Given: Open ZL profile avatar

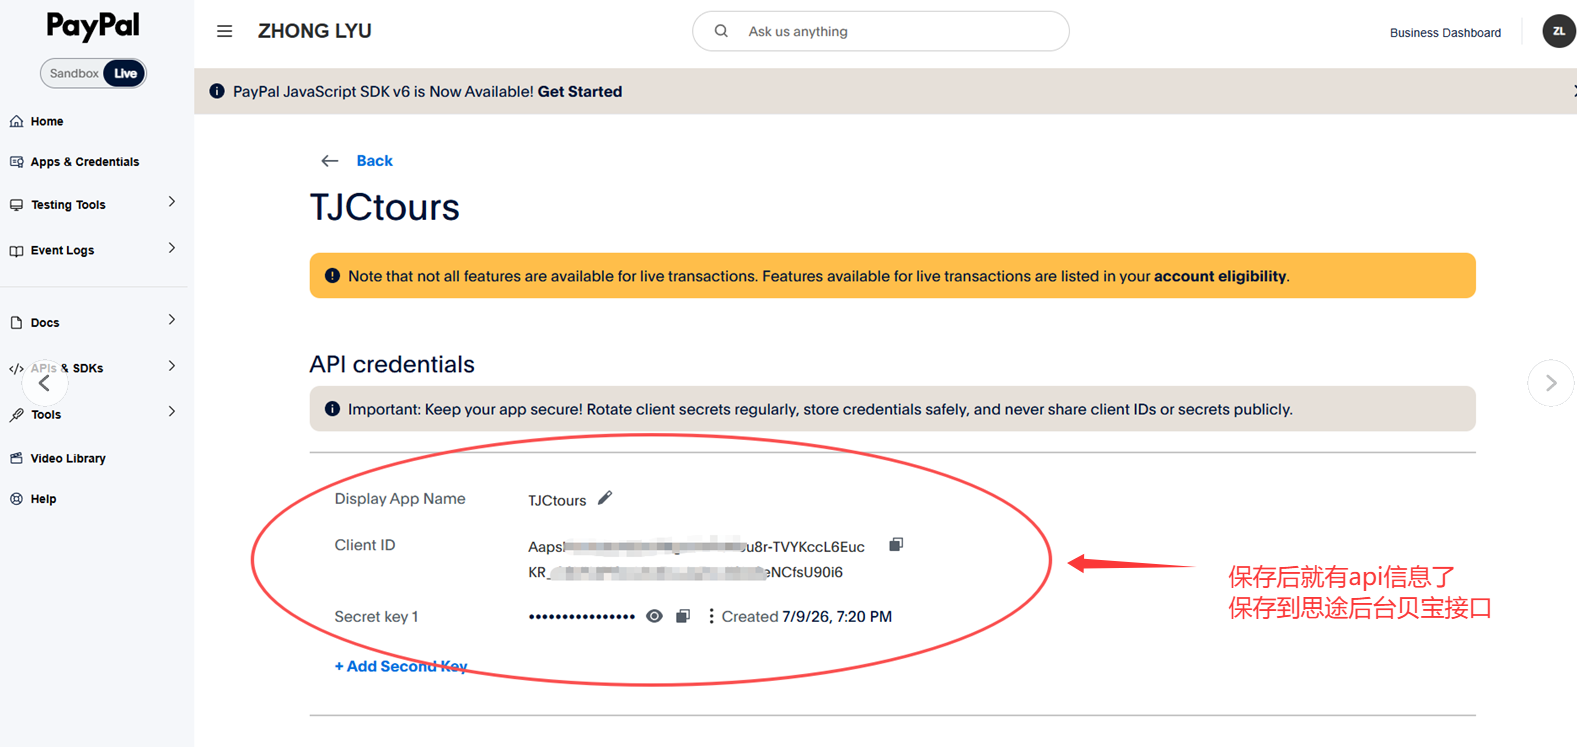Looking at the screenshot, I should coord(1558,31).
